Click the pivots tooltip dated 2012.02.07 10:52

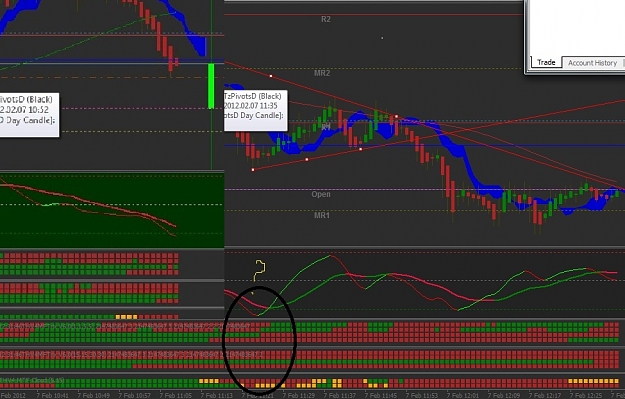coord(29,115)
